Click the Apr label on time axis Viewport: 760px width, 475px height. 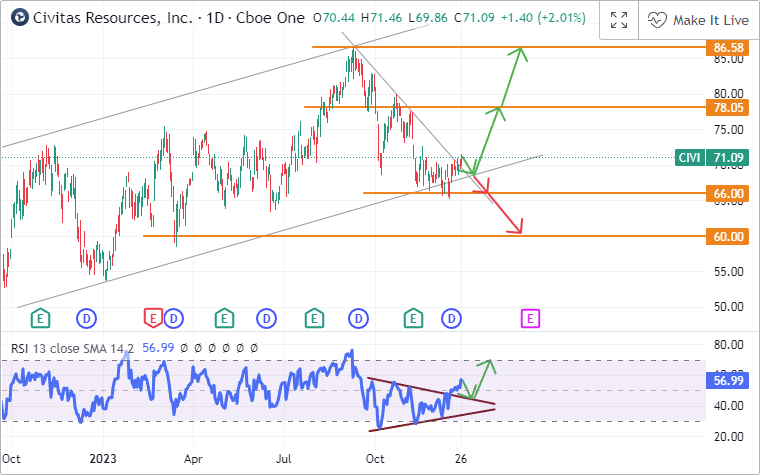click(193, 459)
